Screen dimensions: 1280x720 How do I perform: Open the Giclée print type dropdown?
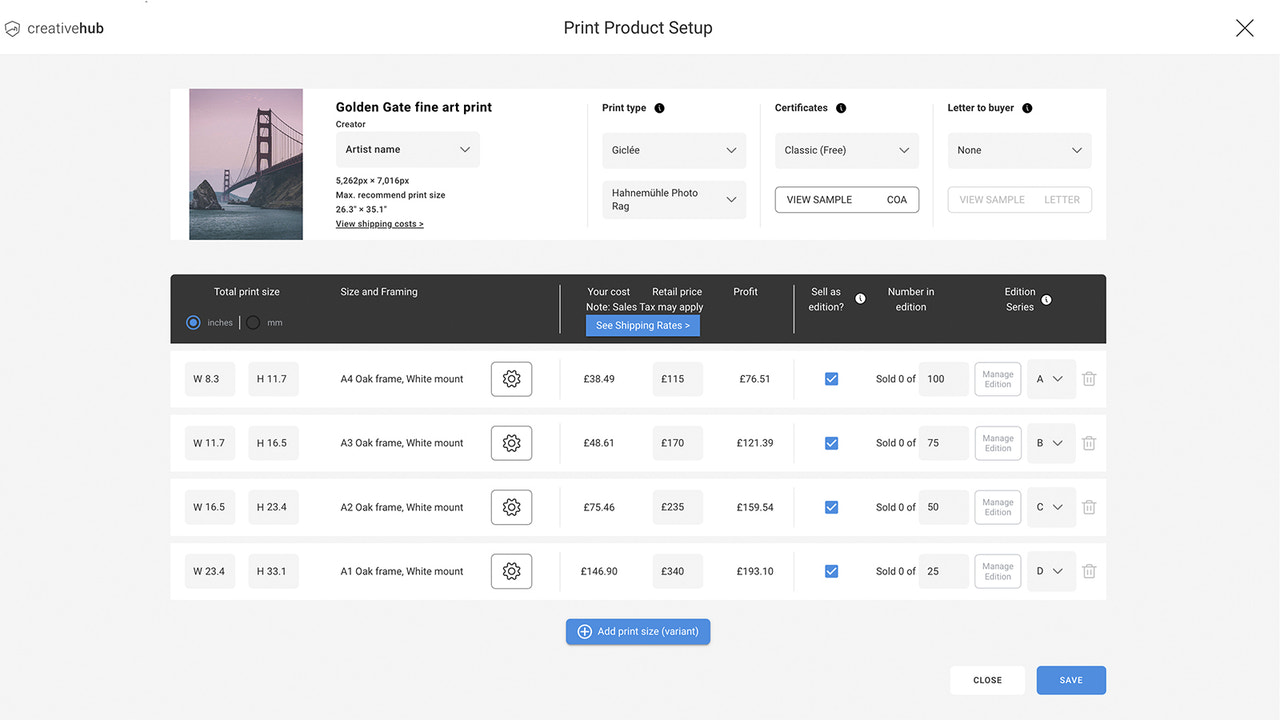click(x=673, y=150)
